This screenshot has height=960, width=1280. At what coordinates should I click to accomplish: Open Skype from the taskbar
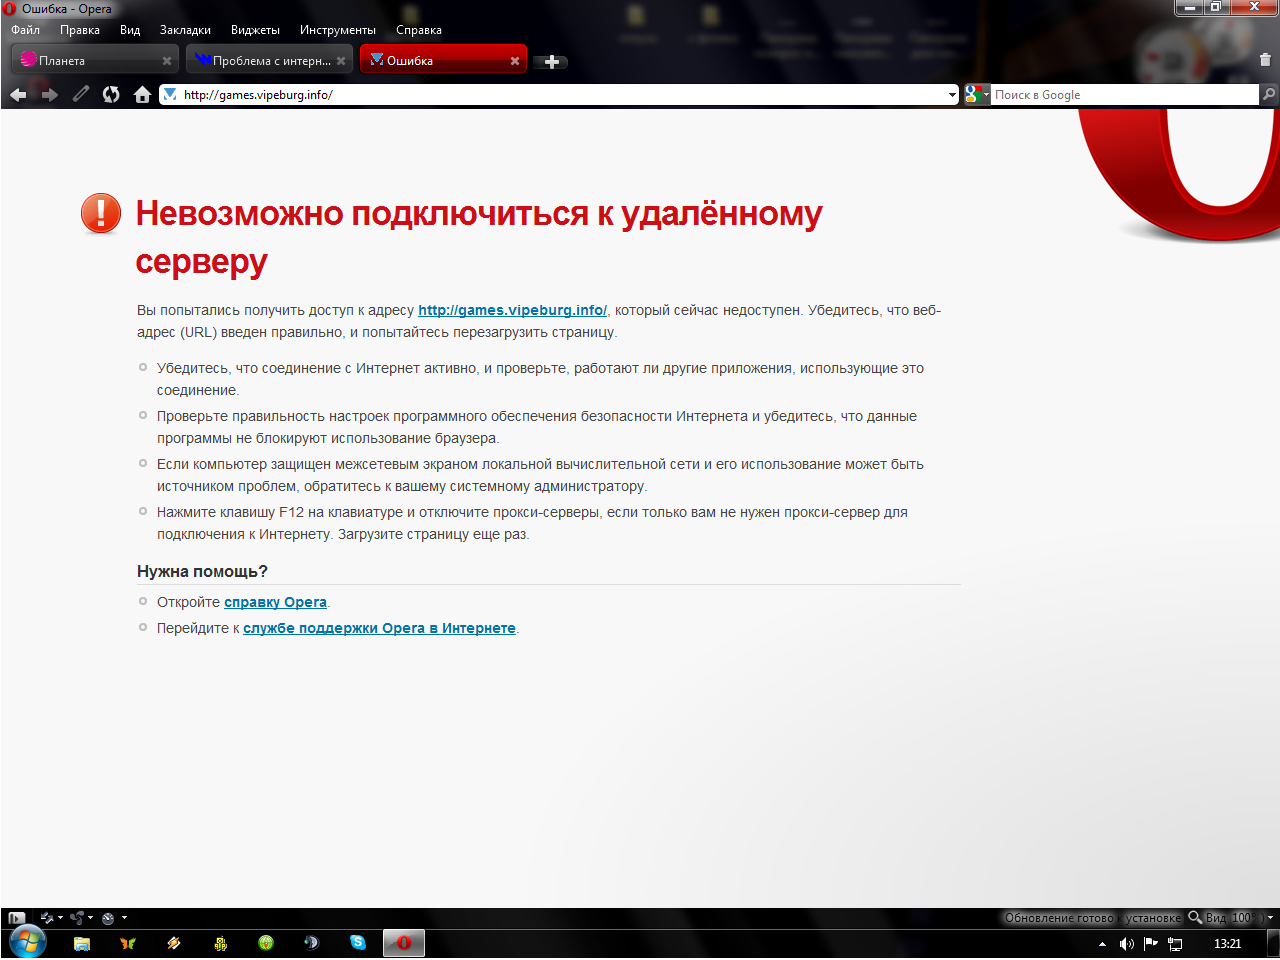coord(358,943)
